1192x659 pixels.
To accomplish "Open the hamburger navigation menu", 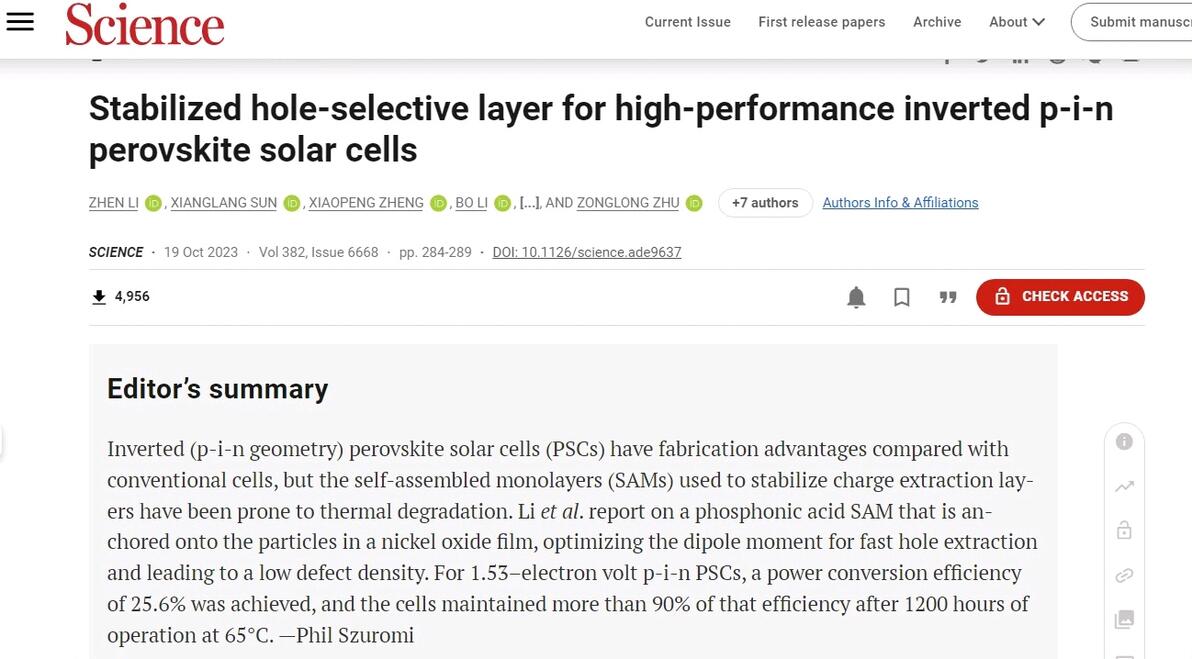I will coord(20,22).
